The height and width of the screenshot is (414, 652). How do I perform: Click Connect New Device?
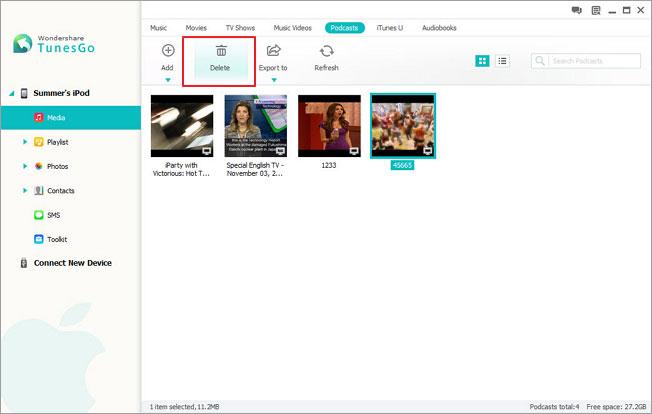(73, 263)
